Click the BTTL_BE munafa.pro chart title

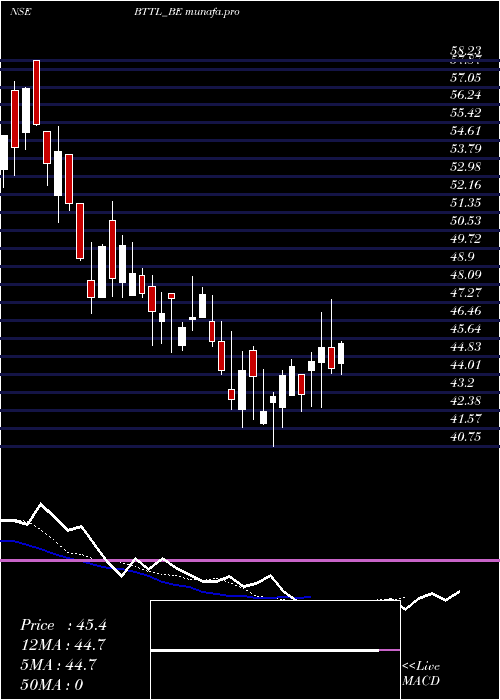[x=187, y=12]
